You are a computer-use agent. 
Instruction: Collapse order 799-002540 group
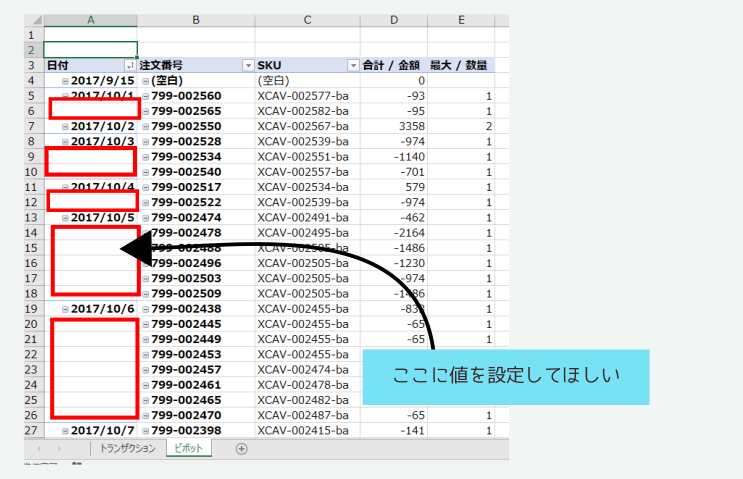coord(146,172)
